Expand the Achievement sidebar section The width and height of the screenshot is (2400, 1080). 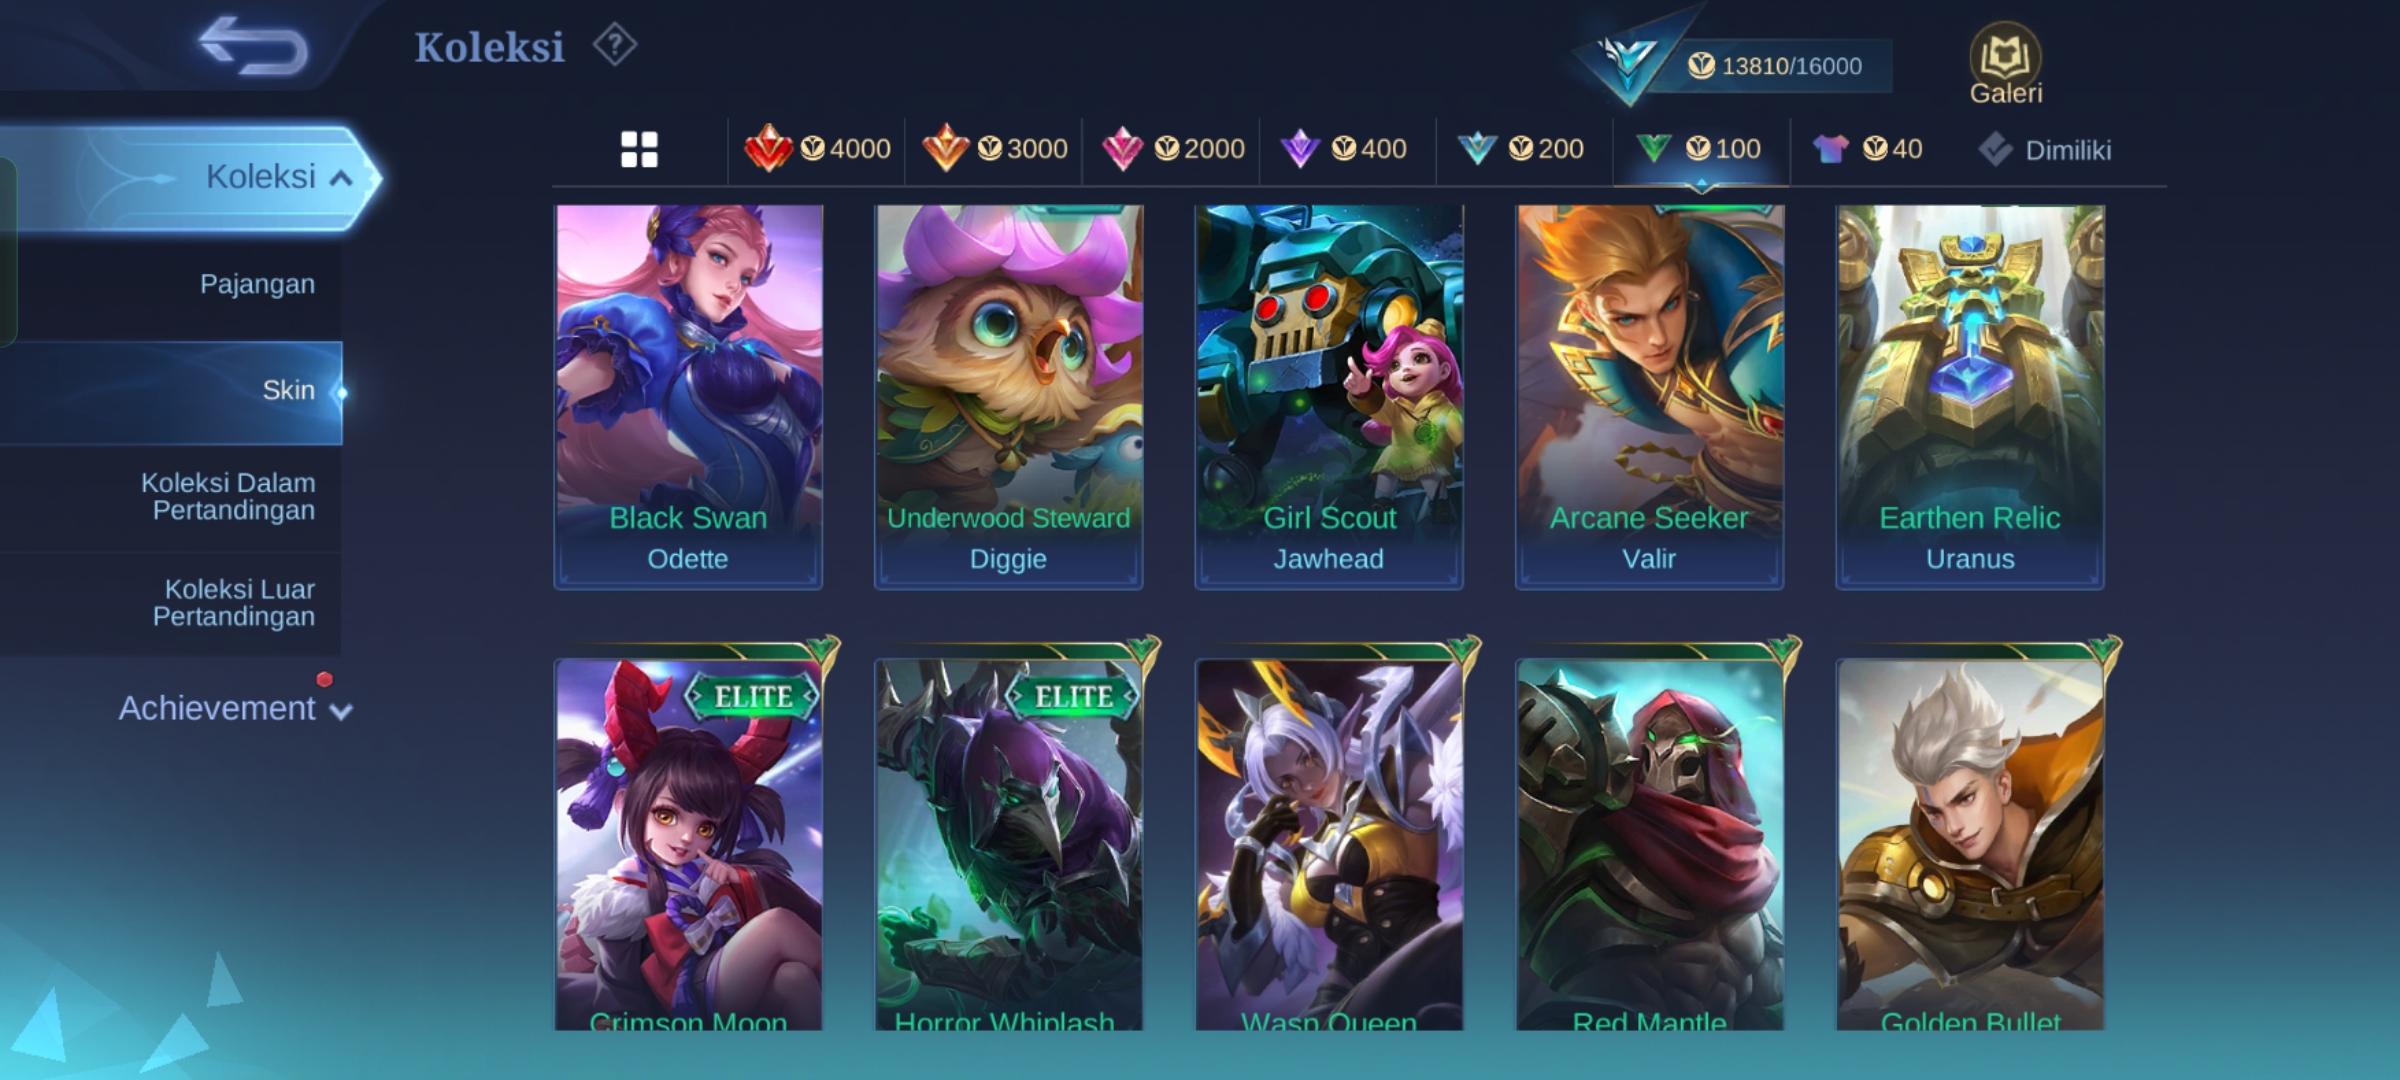(235, 708)
